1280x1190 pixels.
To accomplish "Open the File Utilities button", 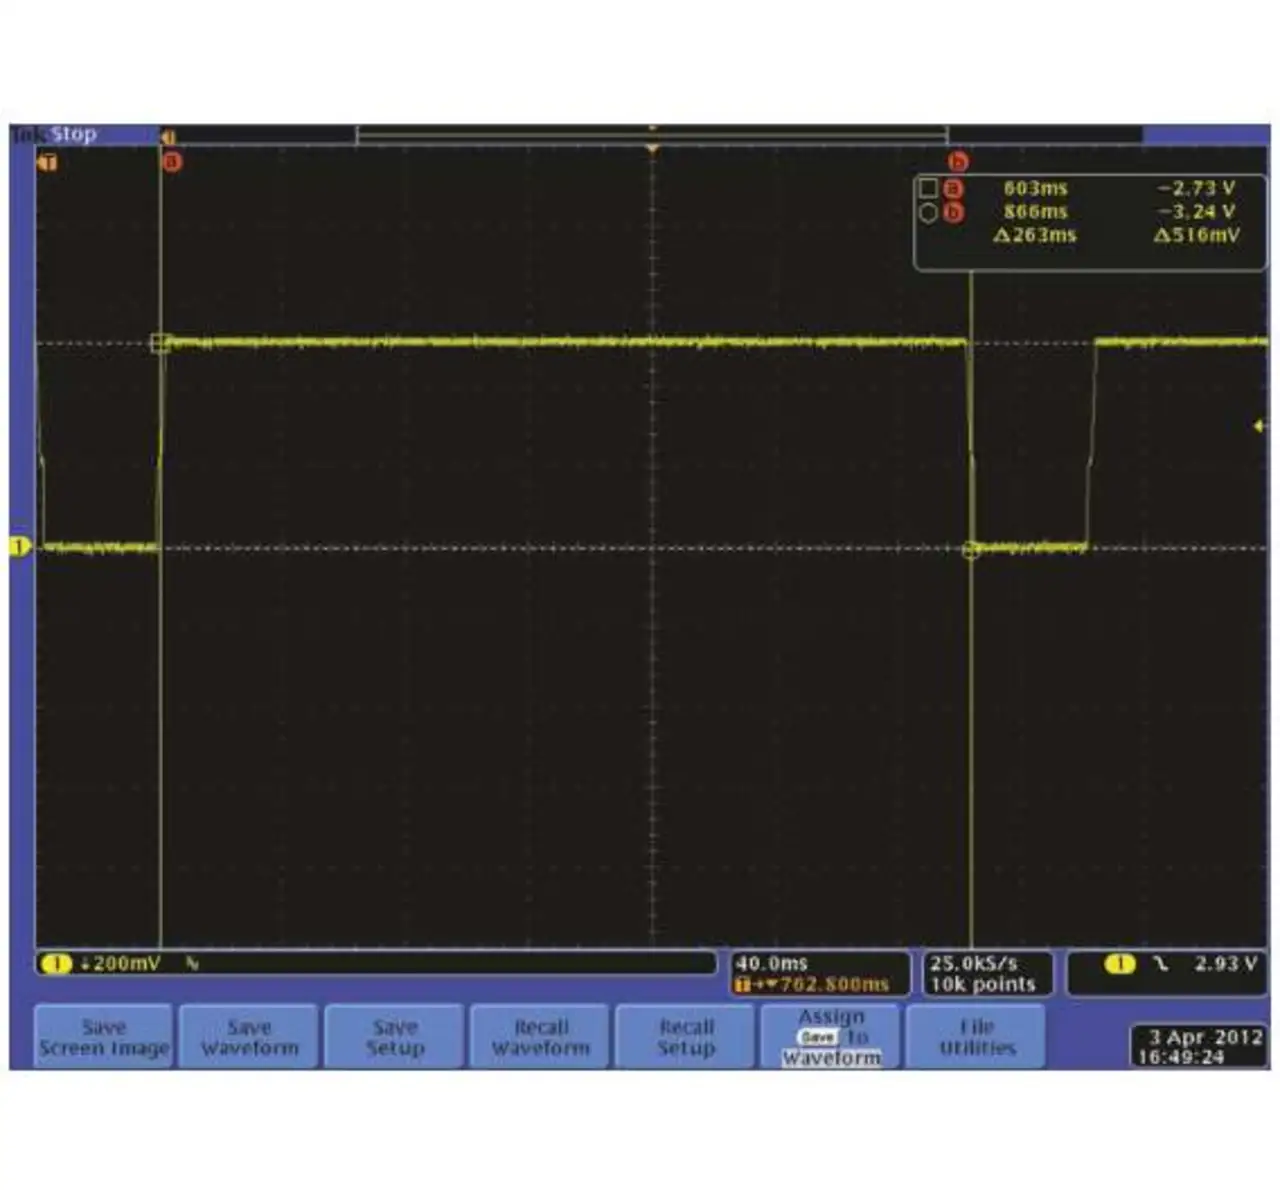I will (976, 1037).
